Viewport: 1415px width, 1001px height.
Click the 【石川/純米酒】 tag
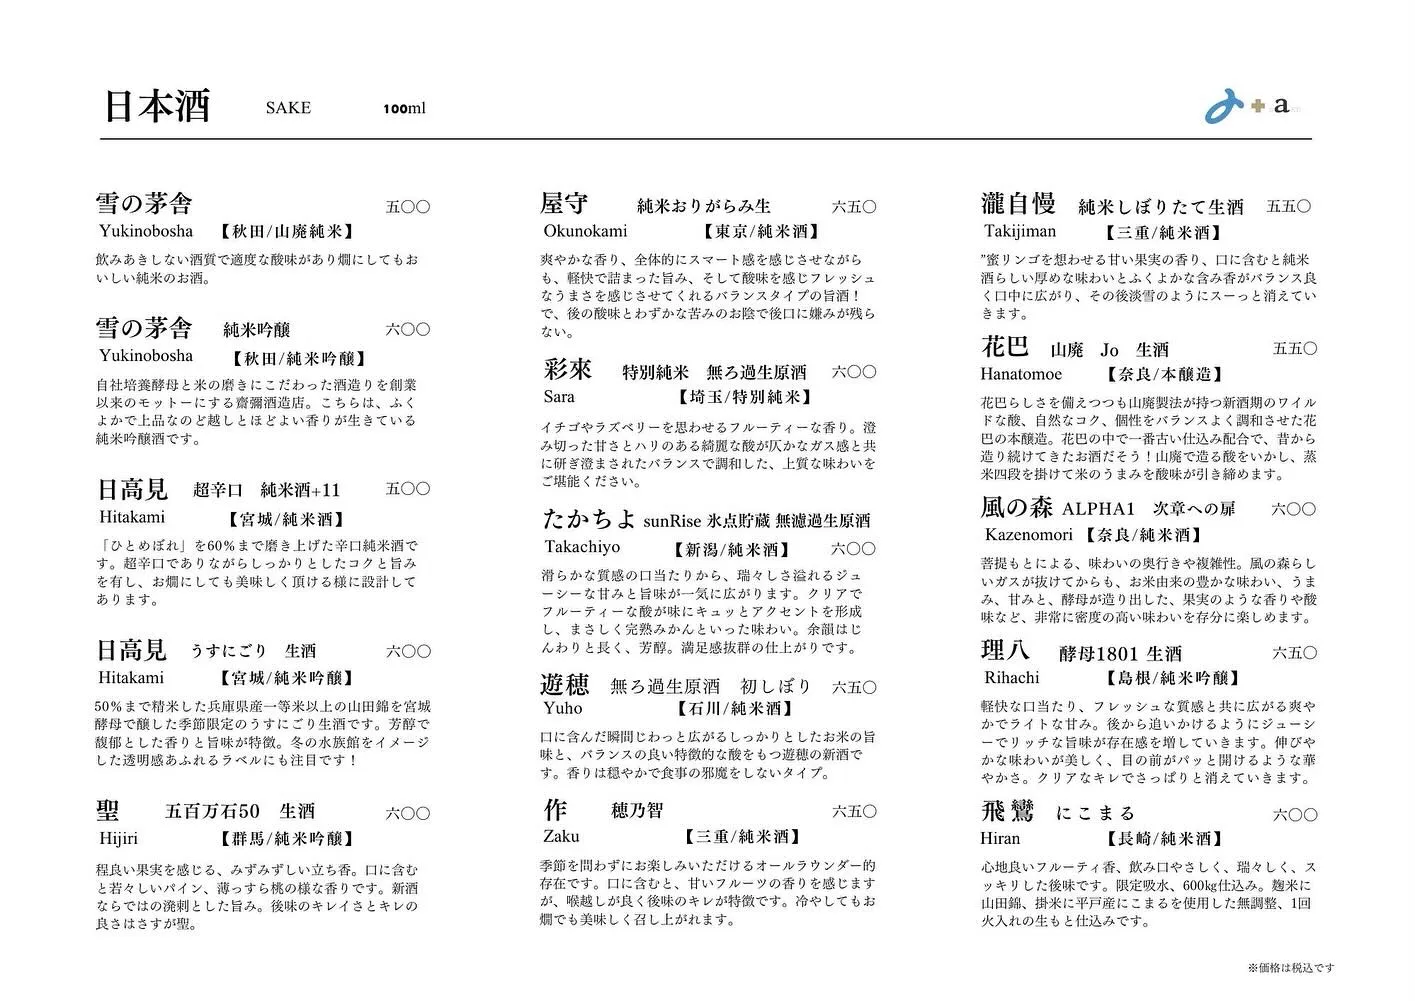pos(734,709)
